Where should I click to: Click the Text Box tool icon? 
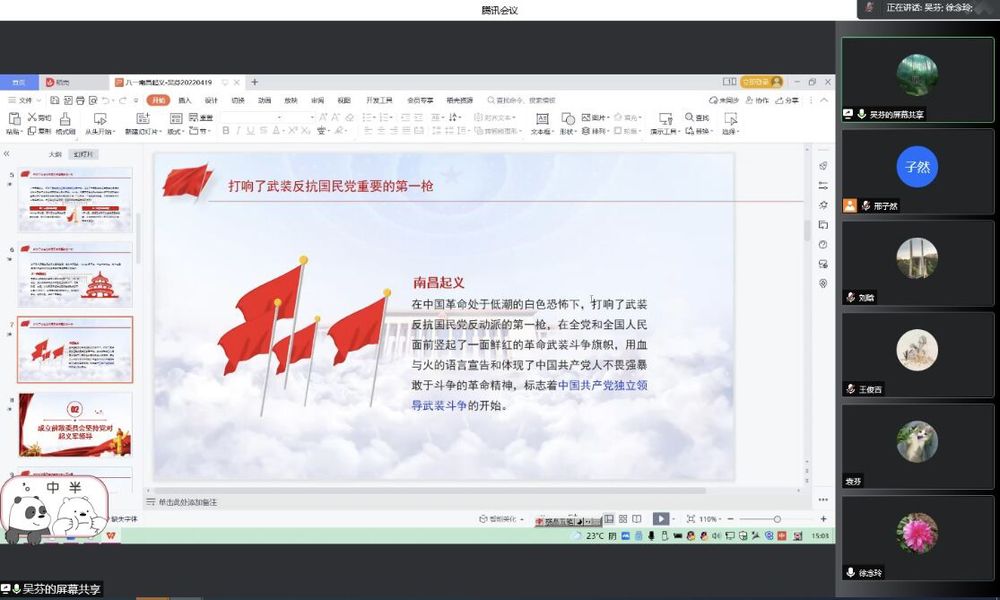[x=541, y=119]
